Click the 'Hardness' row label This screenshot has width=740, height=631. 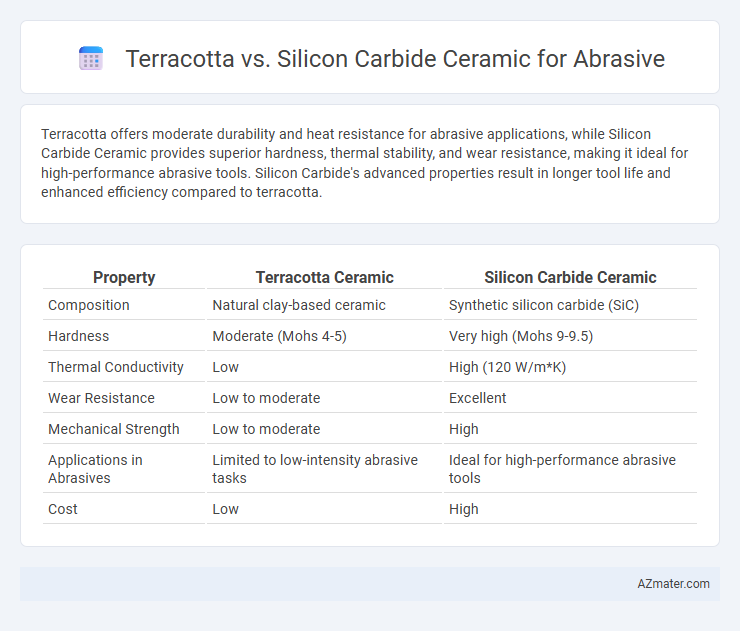coord(78,336)
